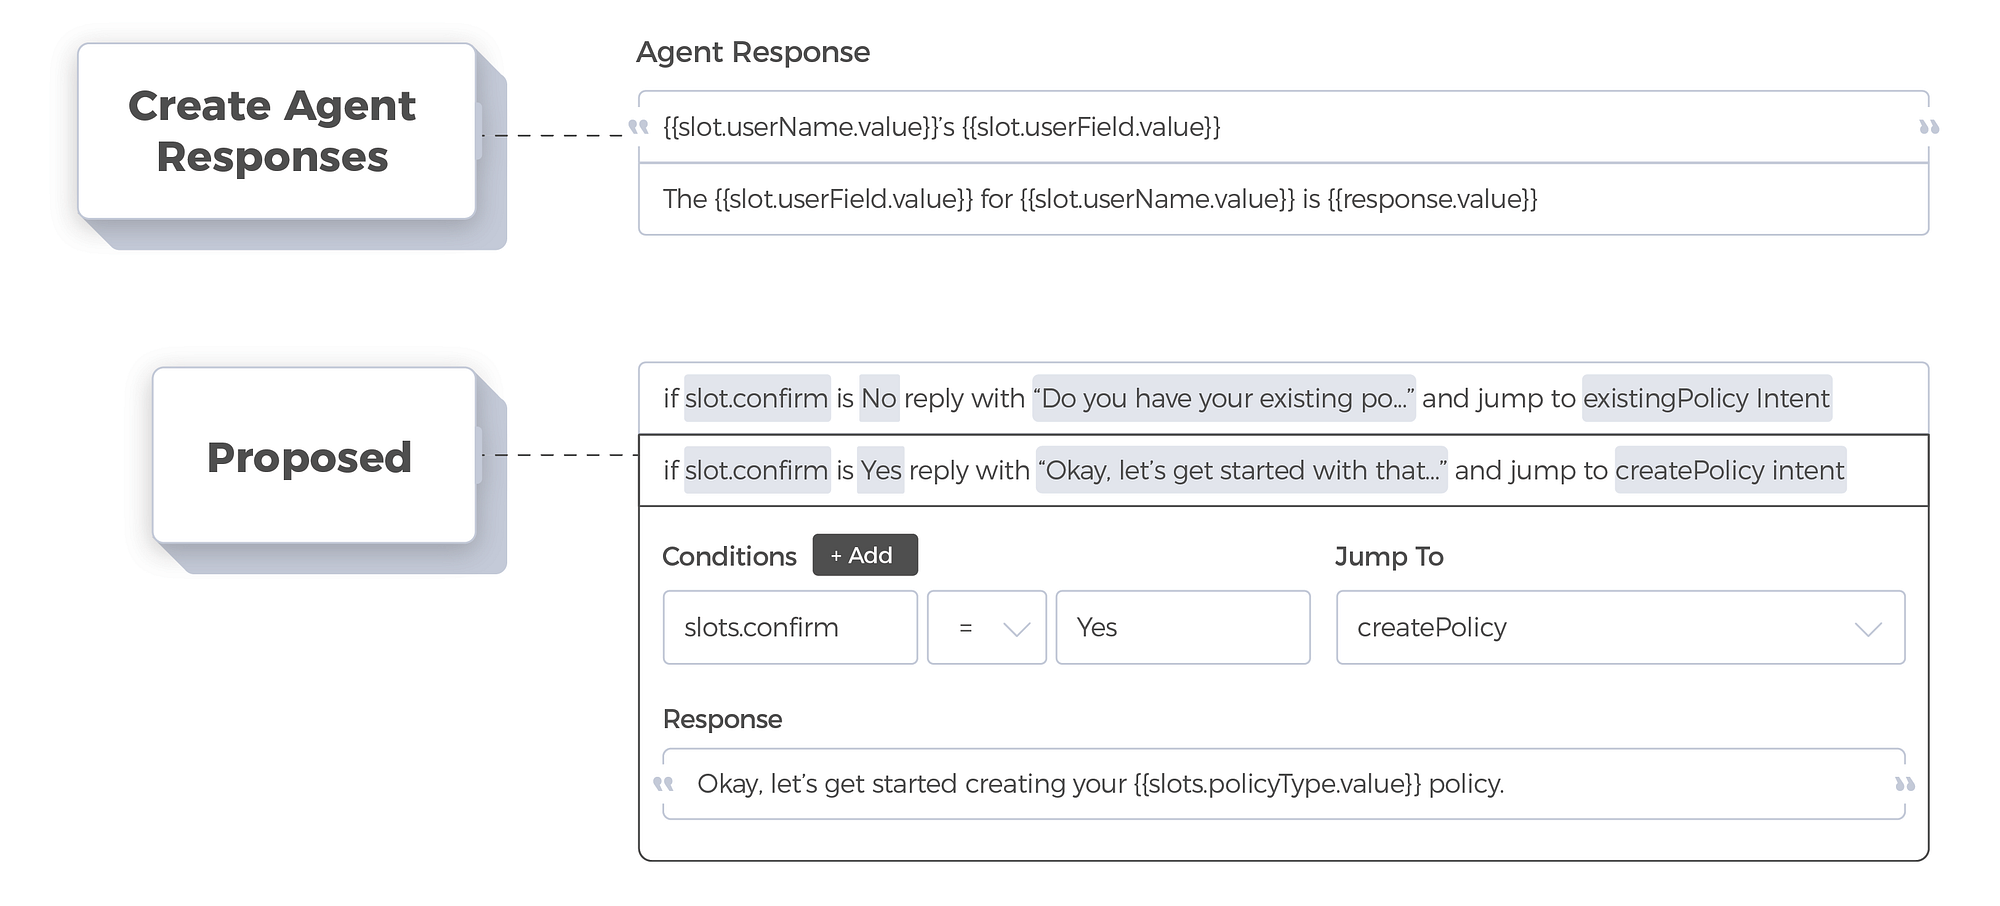
Task: Click closing quote icon beside Okay response
Action: (1905, 784)
